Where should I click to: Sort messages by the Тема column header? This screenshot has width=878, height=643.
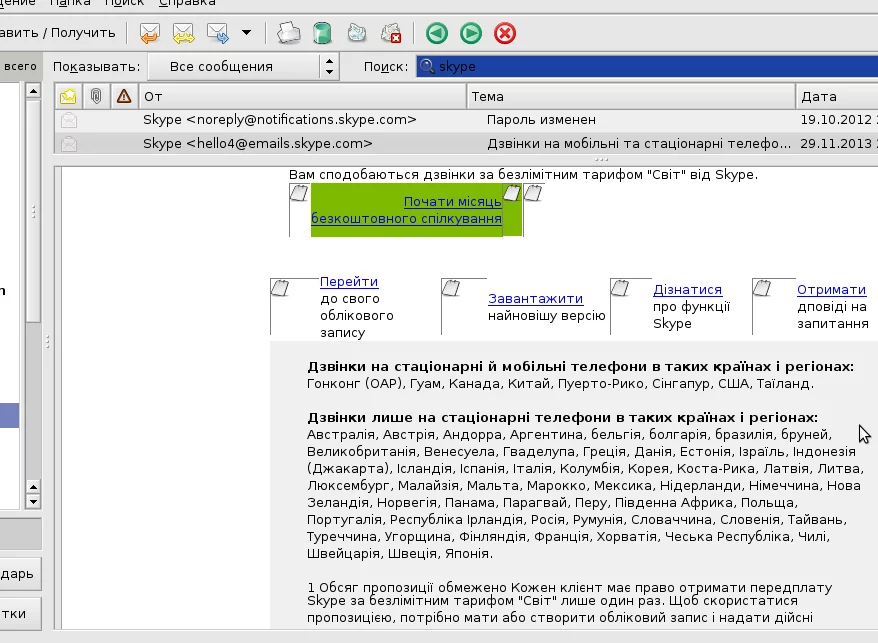coord(631,96)
